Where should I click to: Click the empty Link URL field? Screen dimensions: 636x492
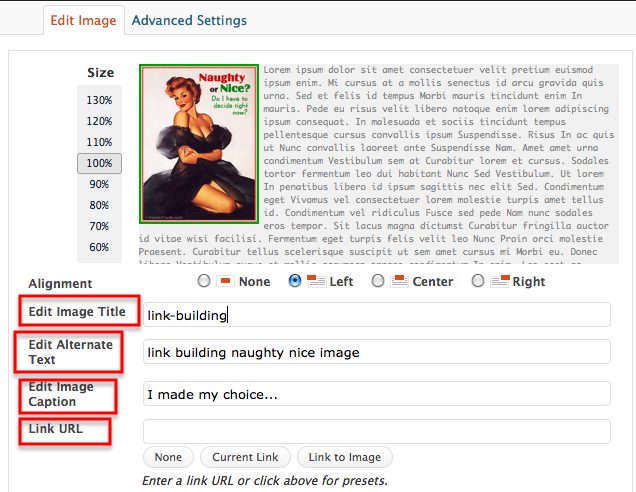click(x=377, y=432)
